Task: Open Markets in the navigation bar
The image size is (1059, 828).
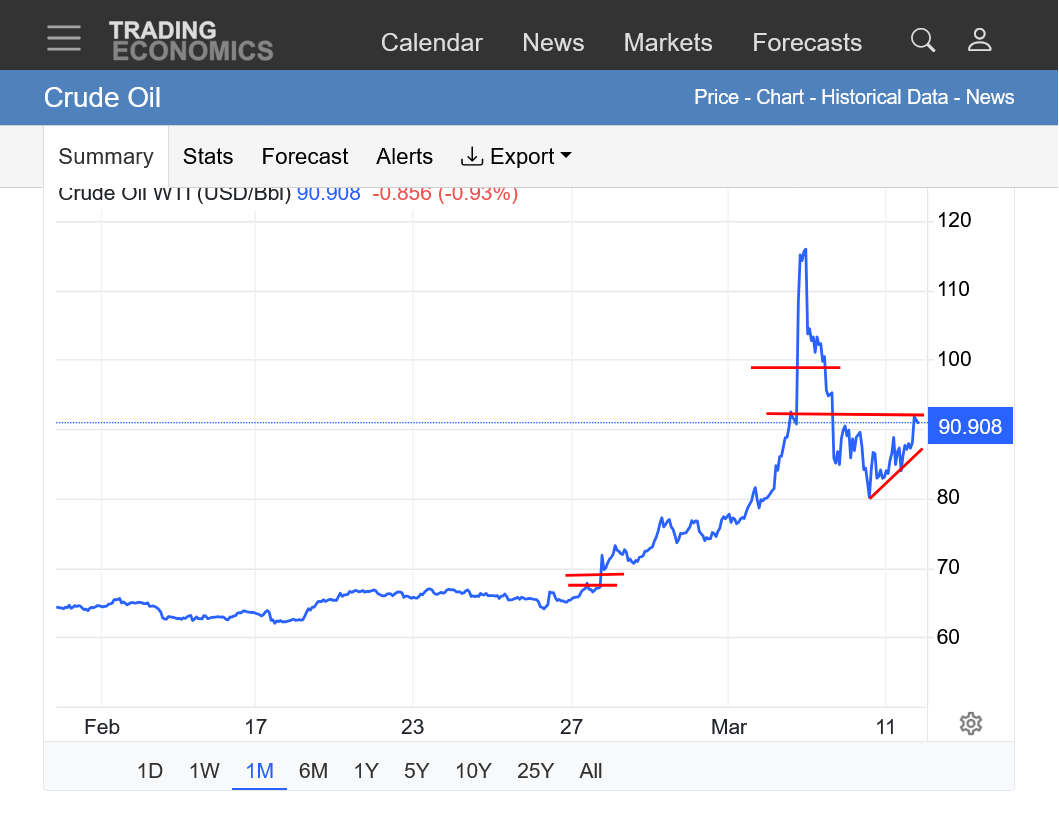Action: (x=668, y=43)
